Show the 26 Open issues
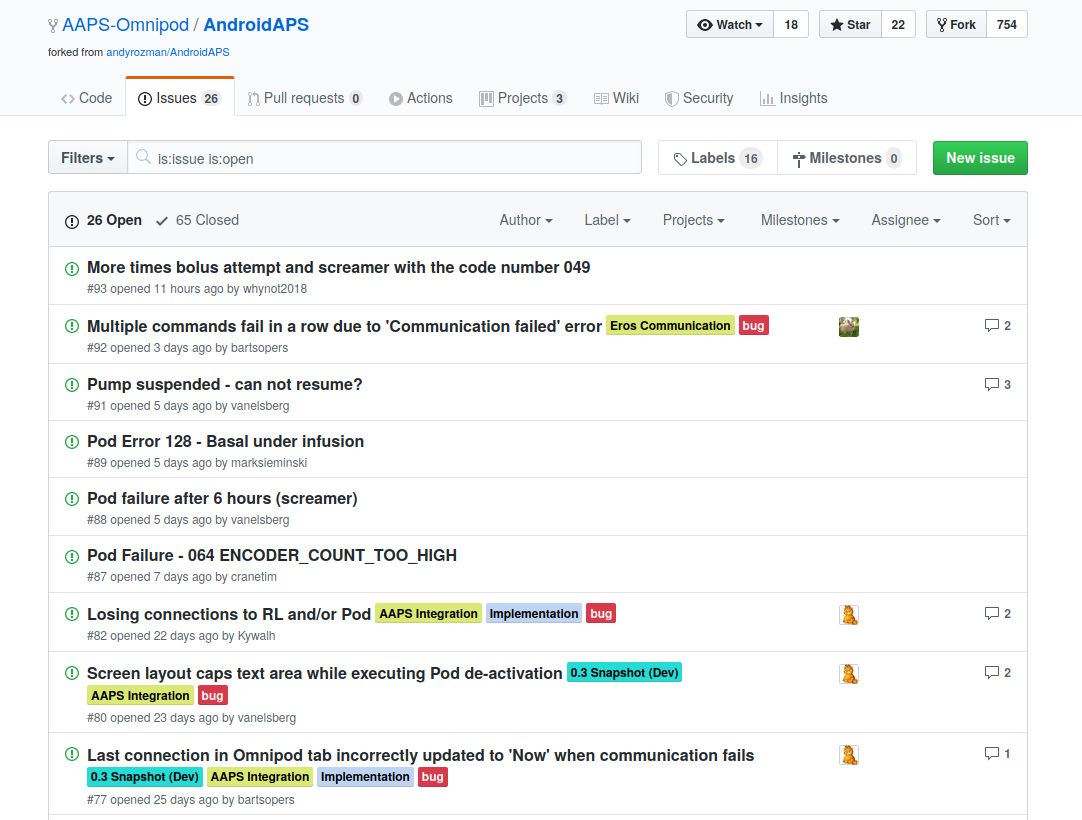 tap(103, 219)
